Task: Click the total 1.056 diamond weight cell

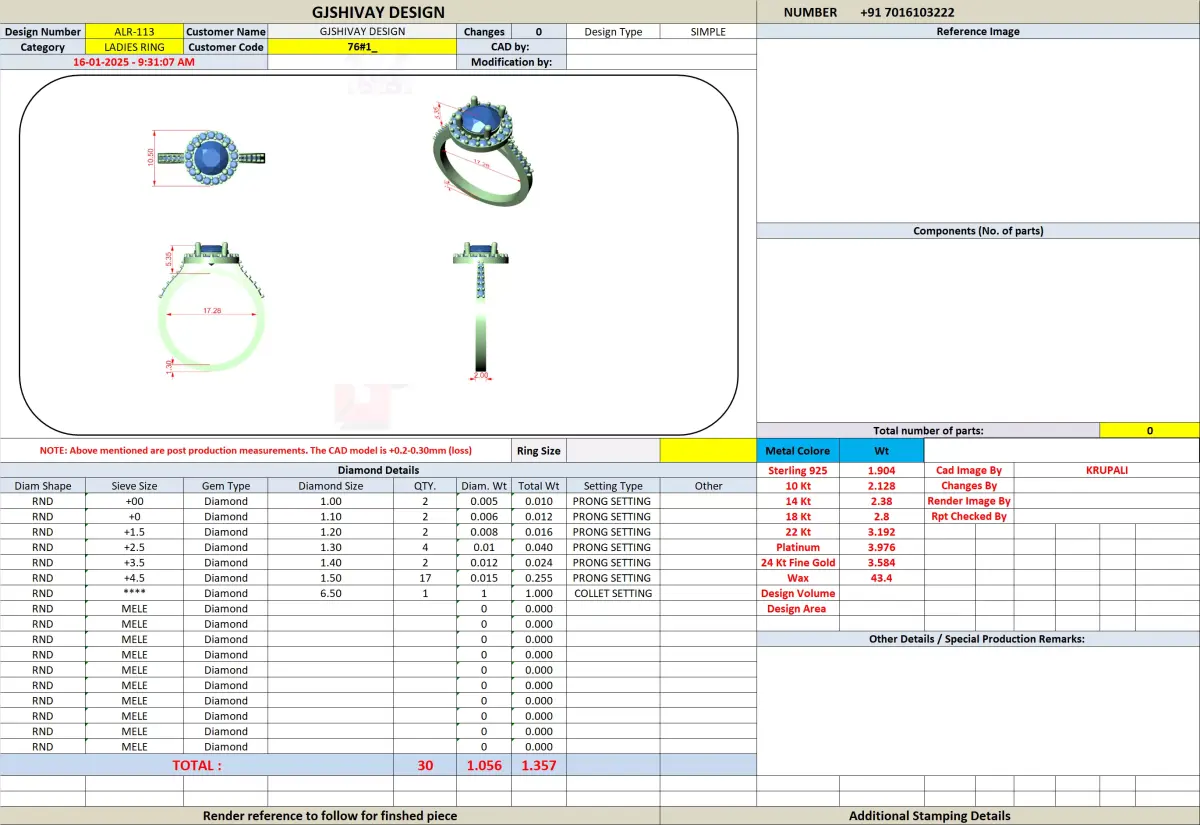Action: click(x=484, y=765)
